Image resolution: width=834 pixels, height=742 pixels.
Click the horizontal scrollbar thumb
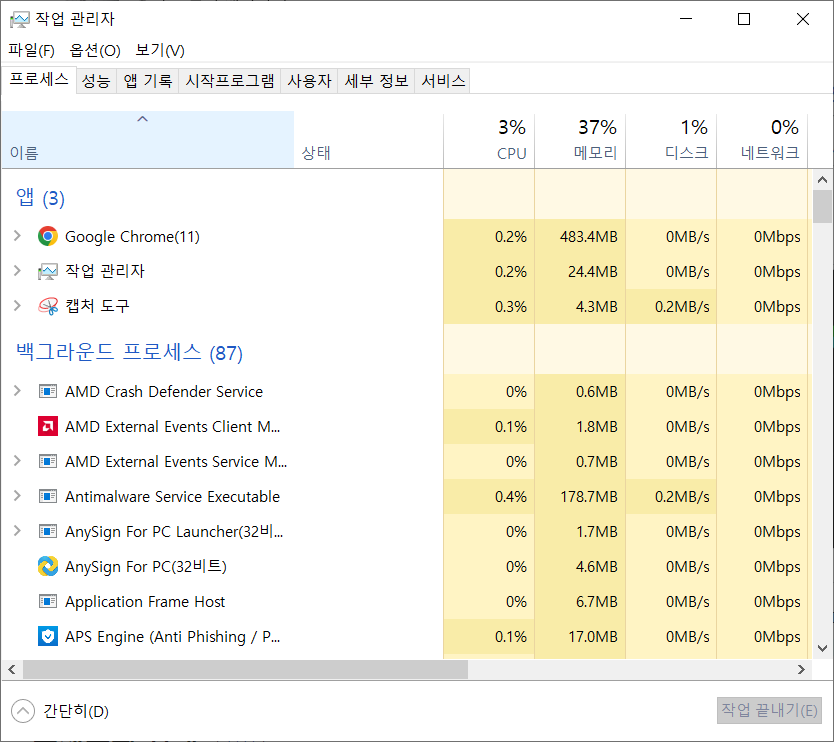tap(245, 670)
